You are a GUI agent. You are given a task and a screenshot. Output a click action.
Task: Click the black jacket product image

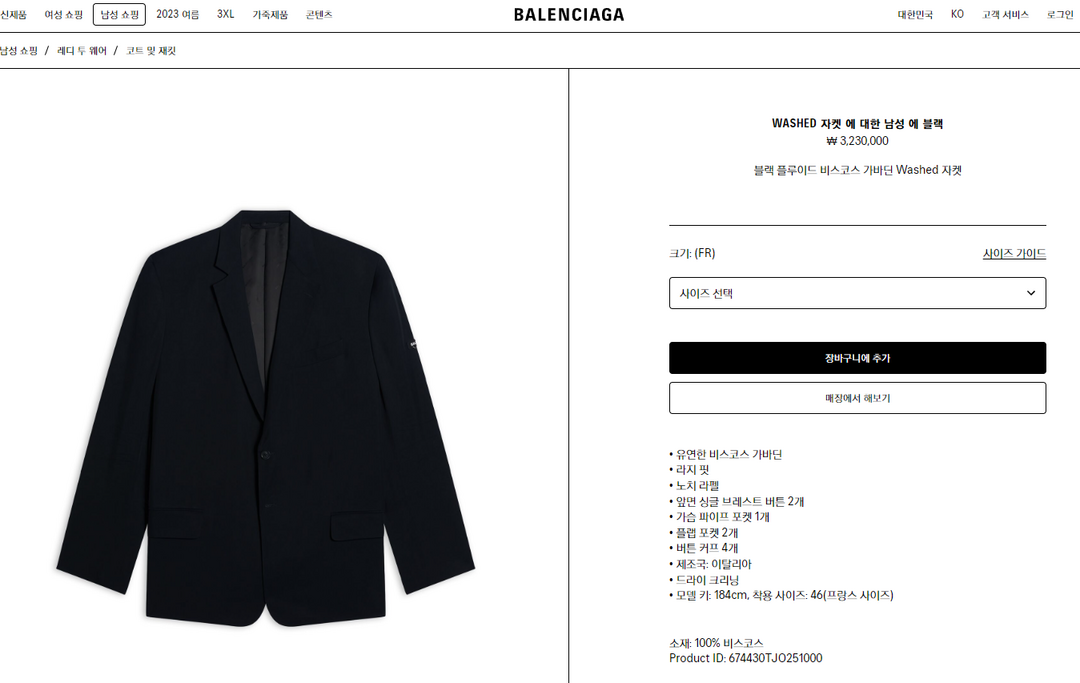(266, 419)
